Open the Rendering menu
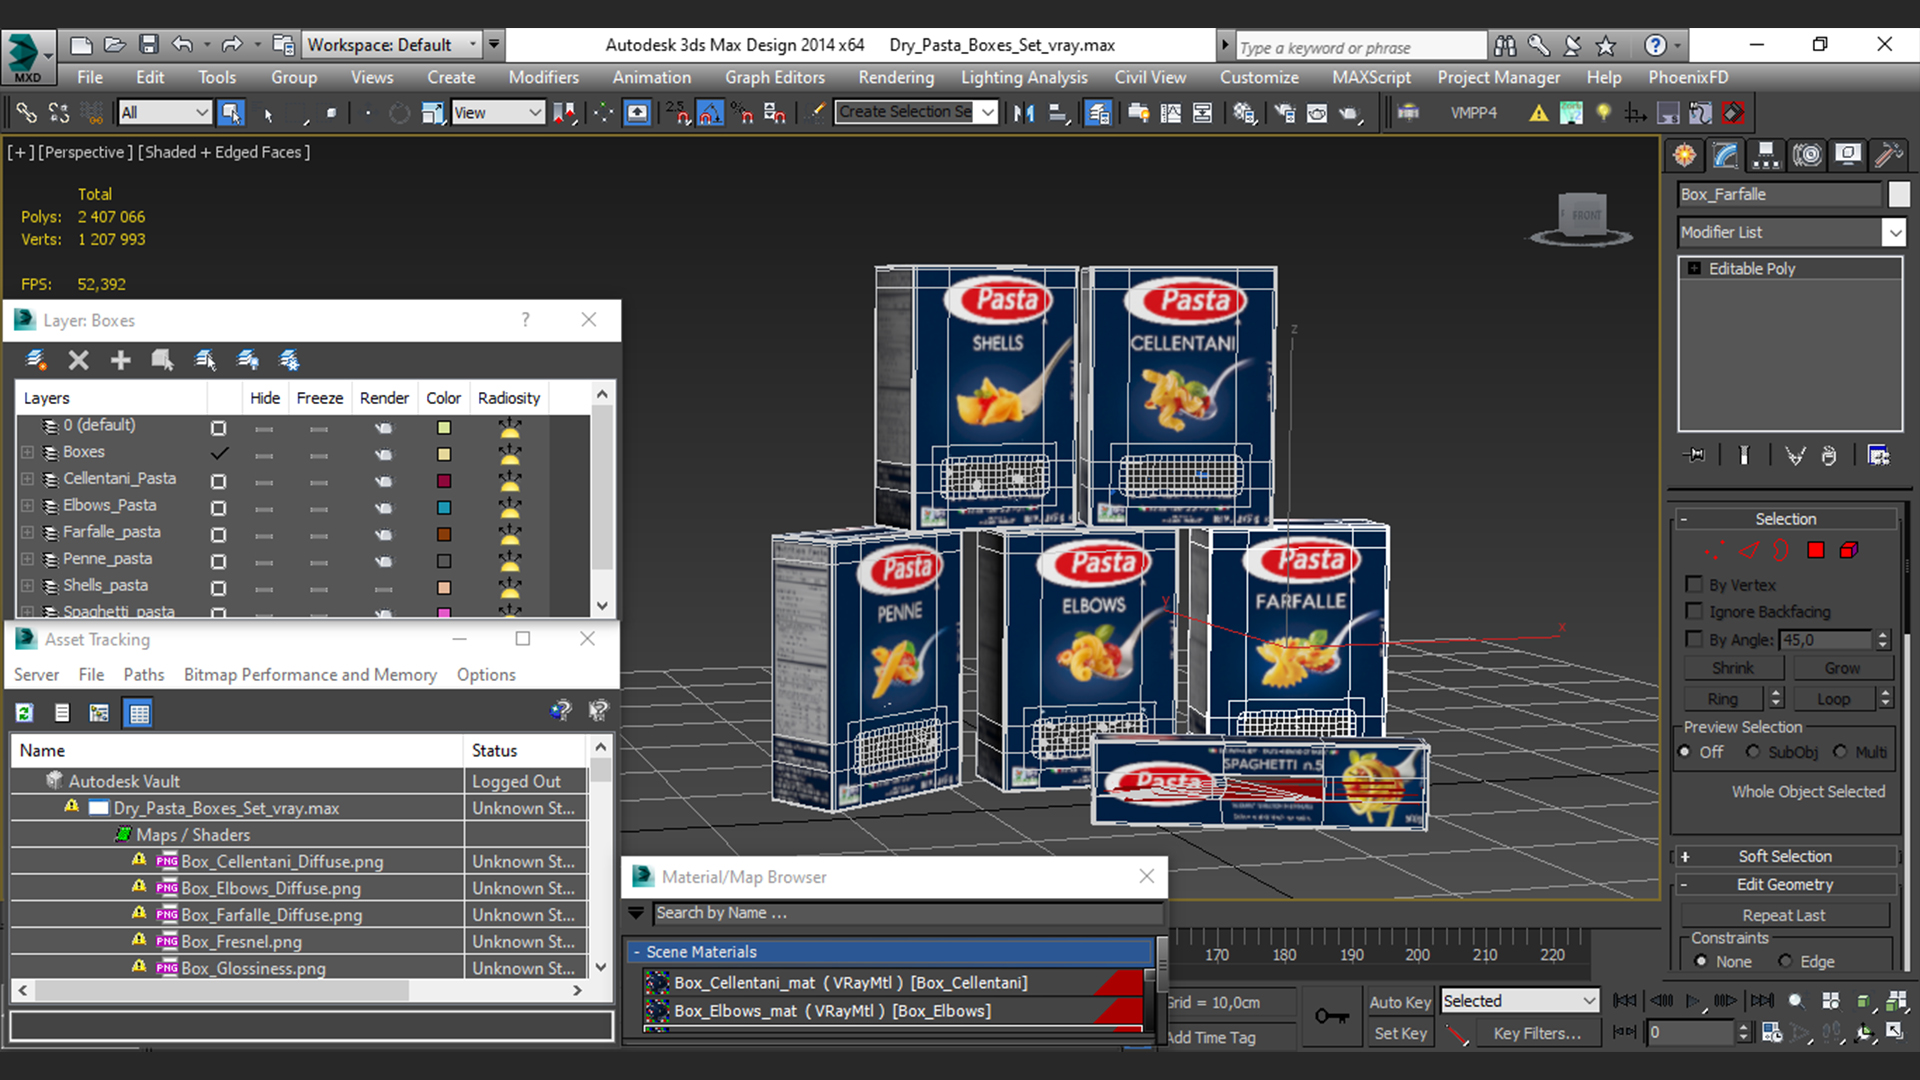The width and height of the screenshot is (1920, 1080). [x=895, y=77]
